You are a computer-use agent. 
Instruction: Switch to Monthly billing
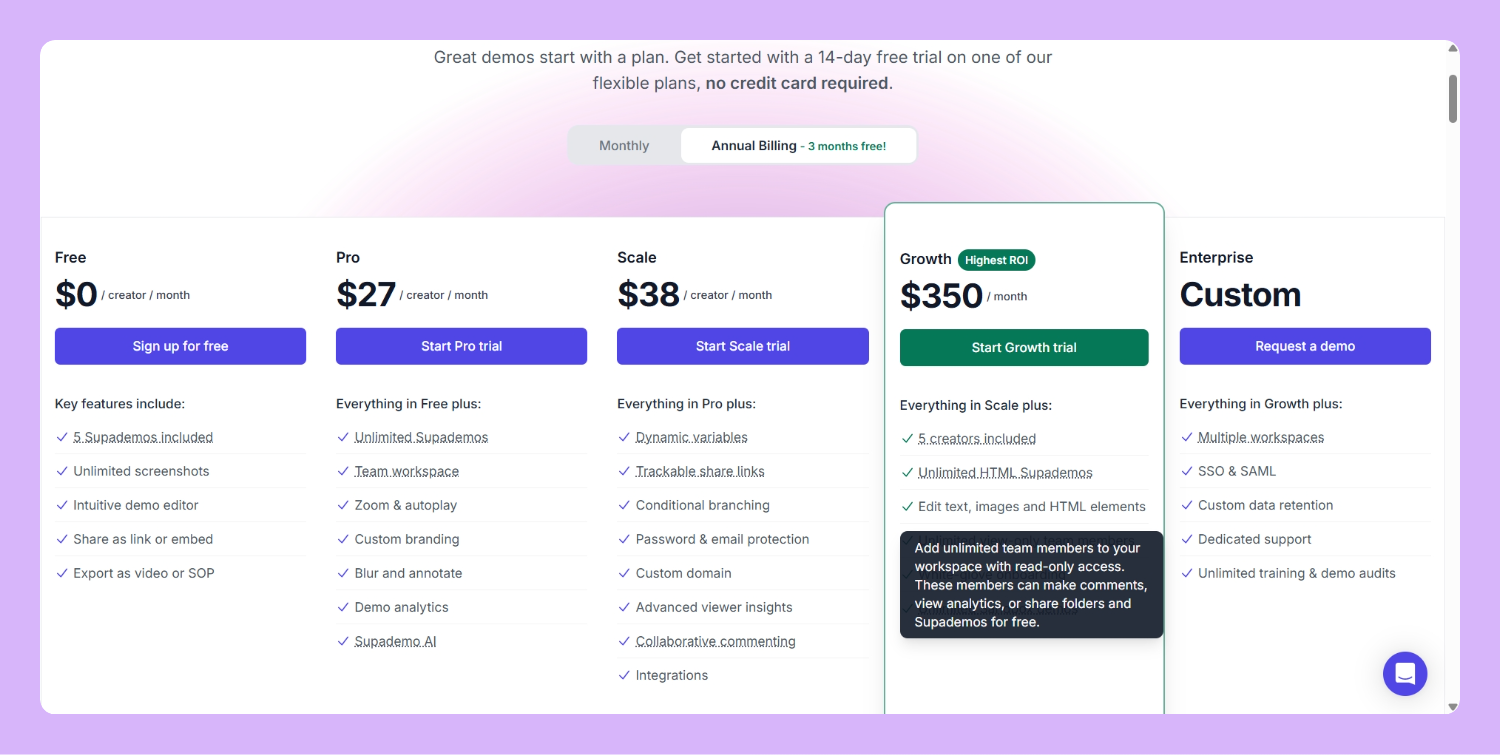[624, 146]
